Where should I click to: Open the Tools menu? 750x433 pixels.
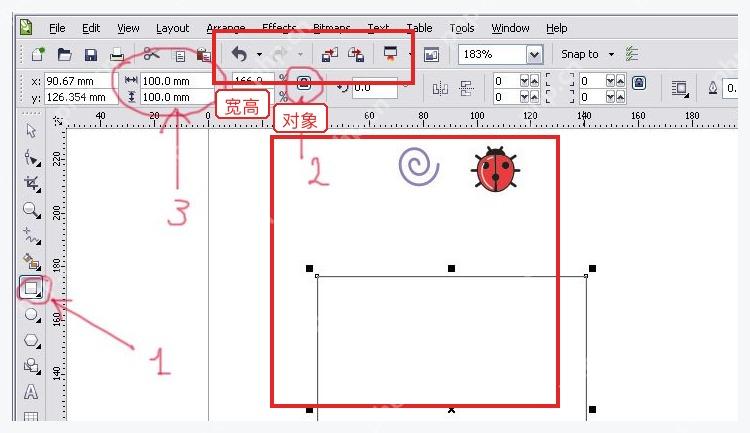pos(462,28)
